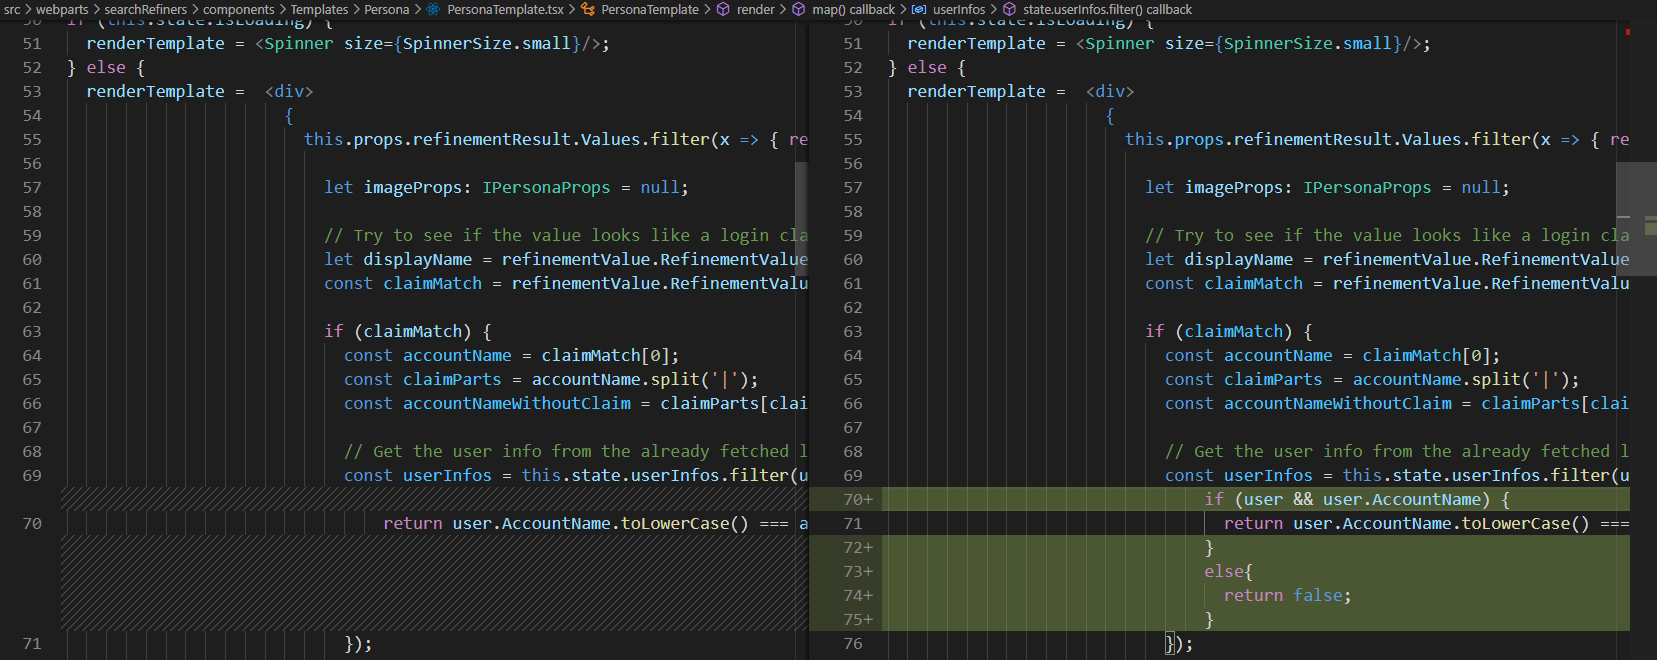
Task: Click '// Get the user info' comment in left pane
Action: (576, 451)
